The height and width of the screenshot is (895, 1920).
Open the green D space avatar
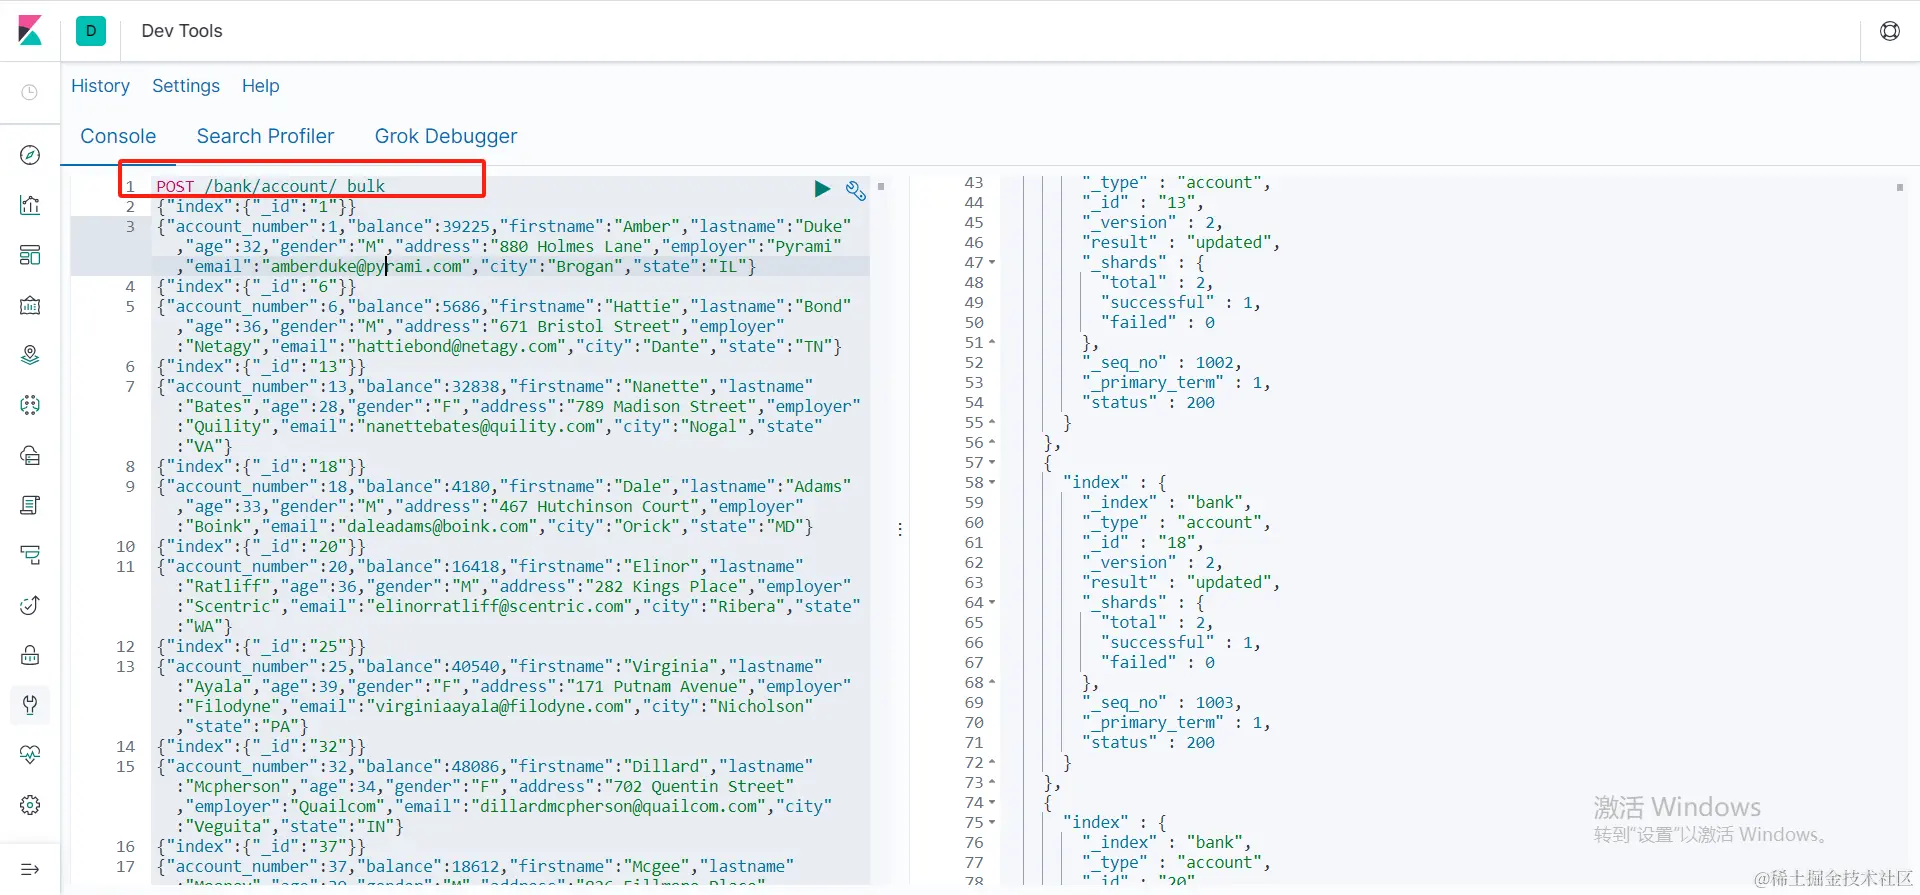coord(91,31)
